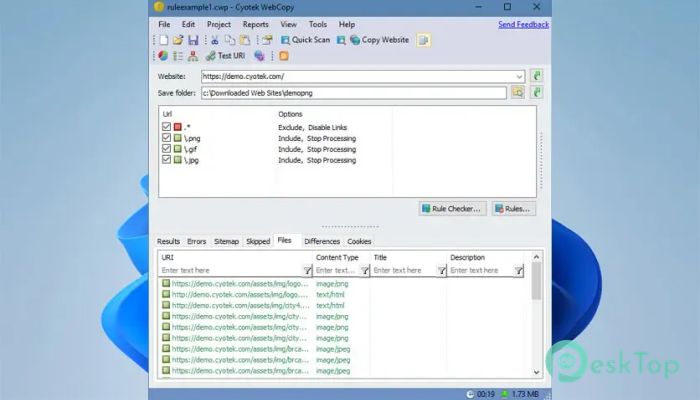This screenshot has height=400, width=700.
Task: Click the 00:19 elapsed time in status bar
Action: point(486,394)
